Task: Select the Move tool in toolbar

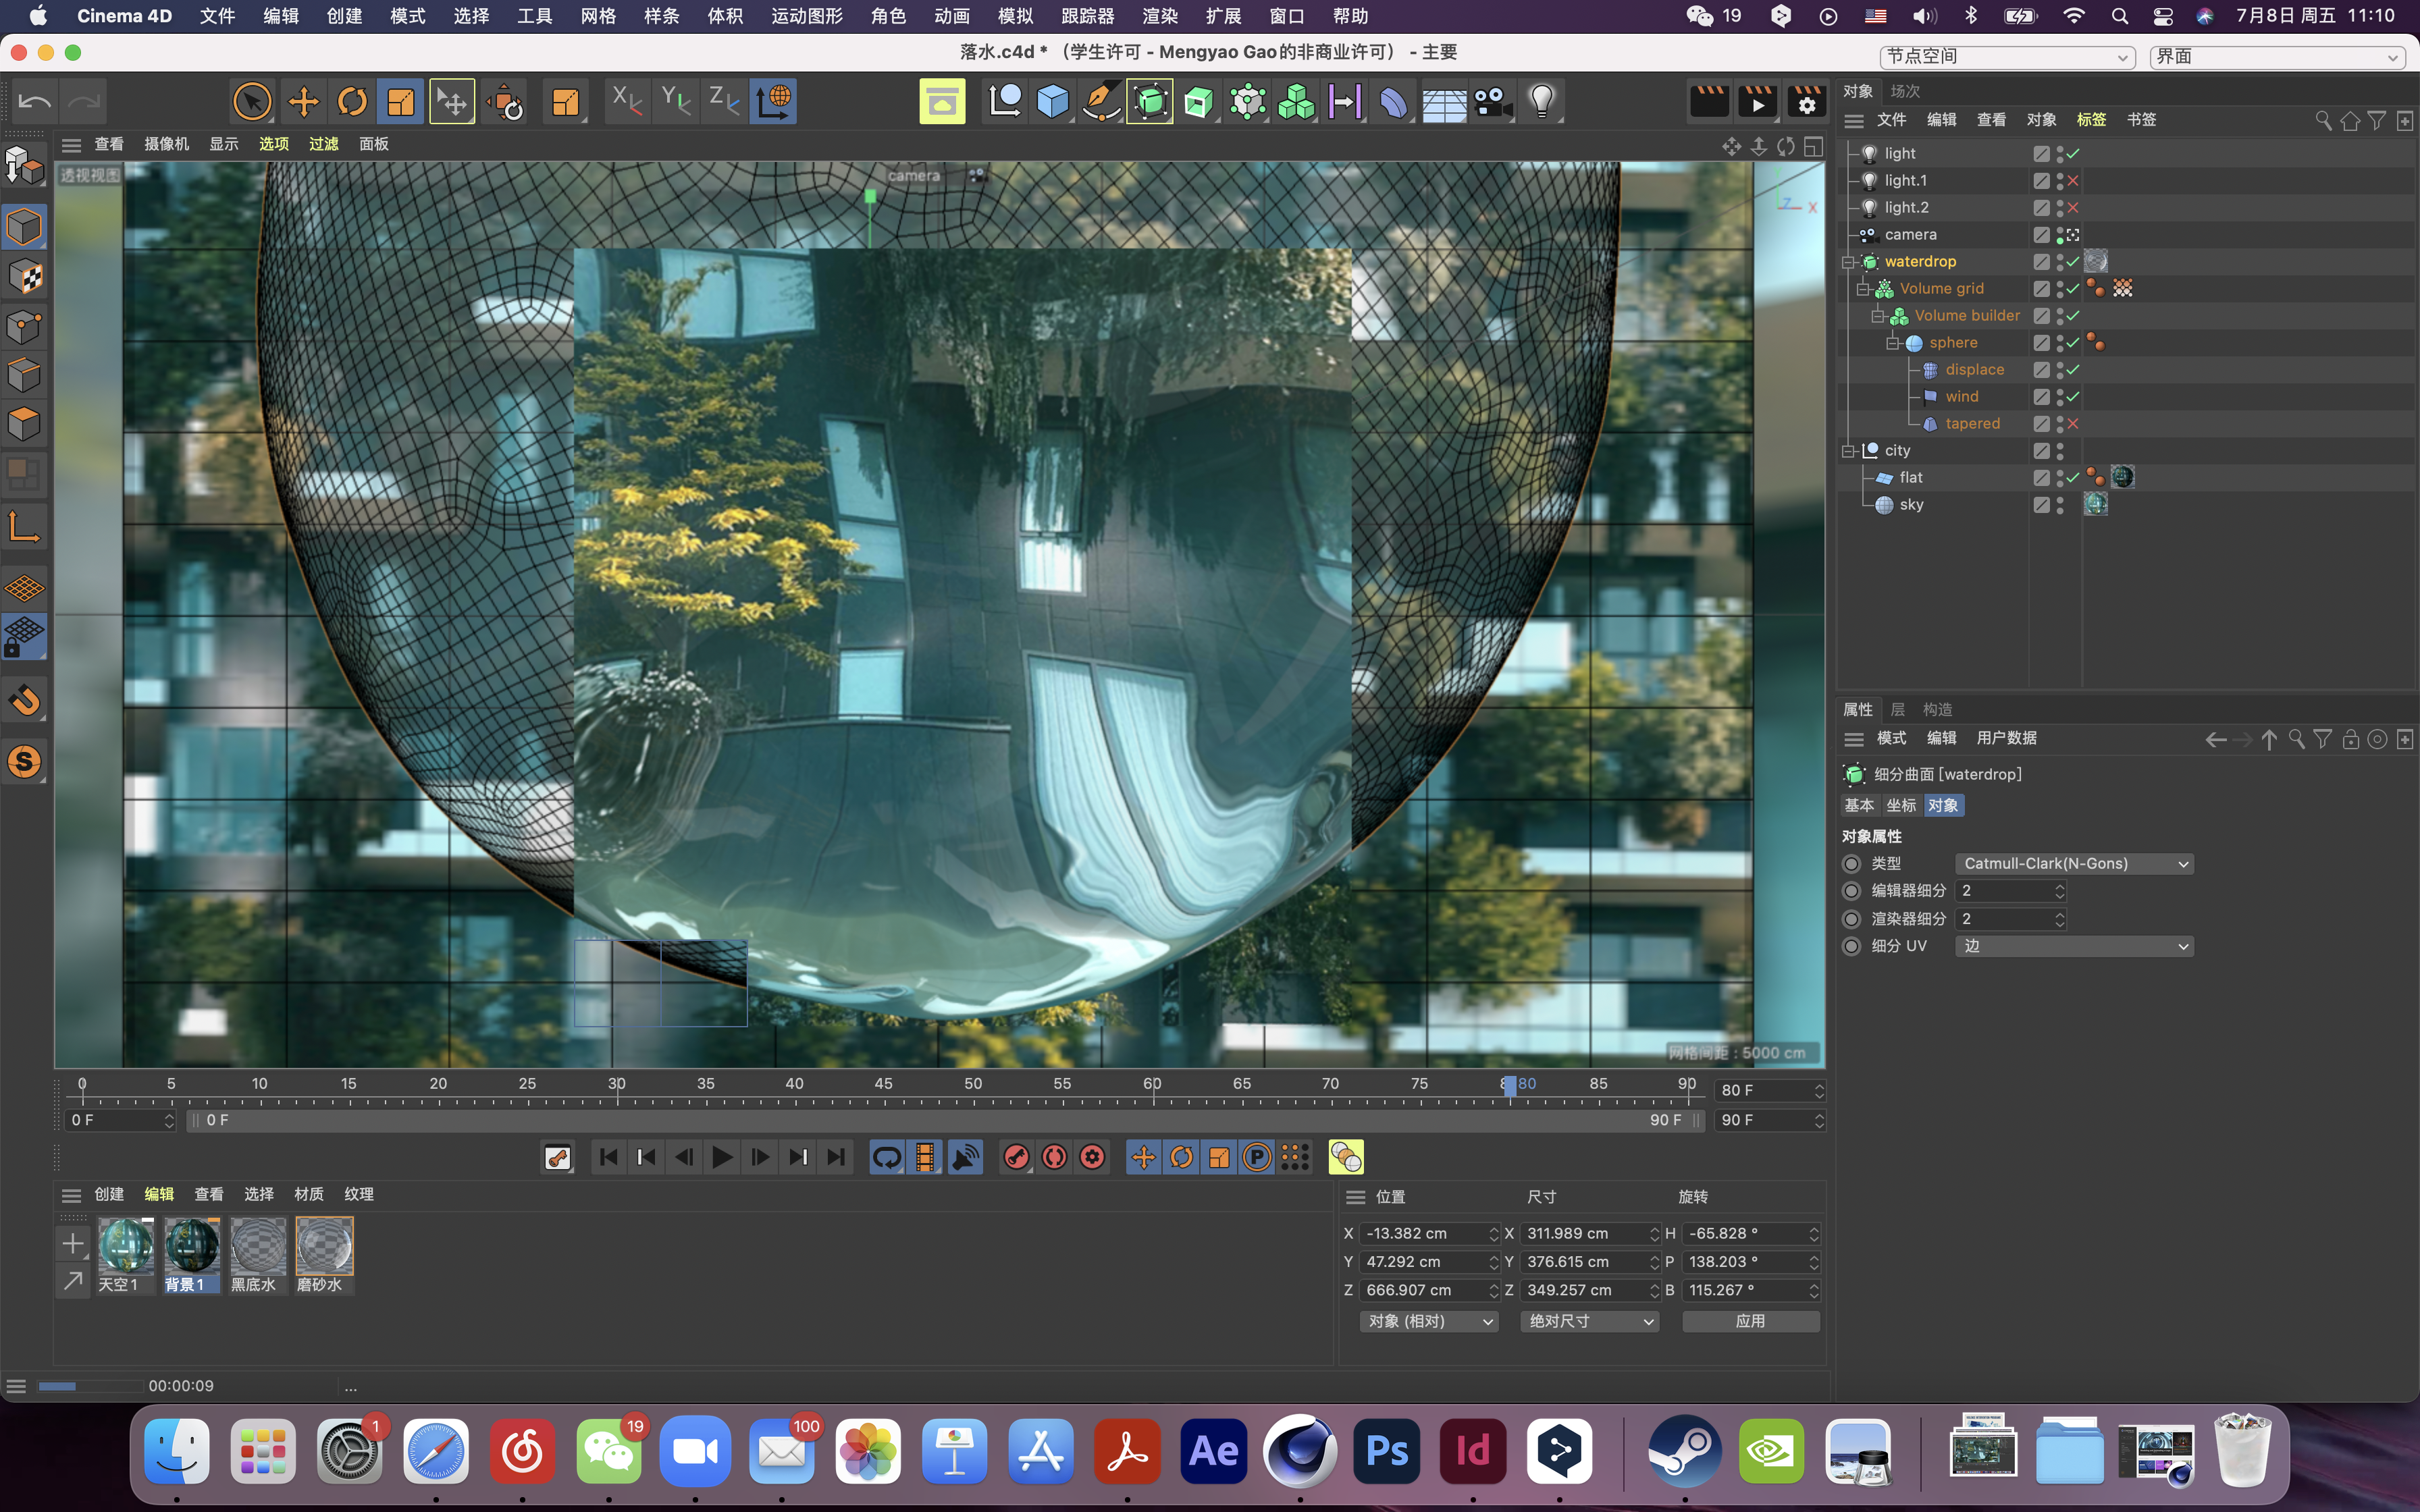Action: [x=303, y=101]
